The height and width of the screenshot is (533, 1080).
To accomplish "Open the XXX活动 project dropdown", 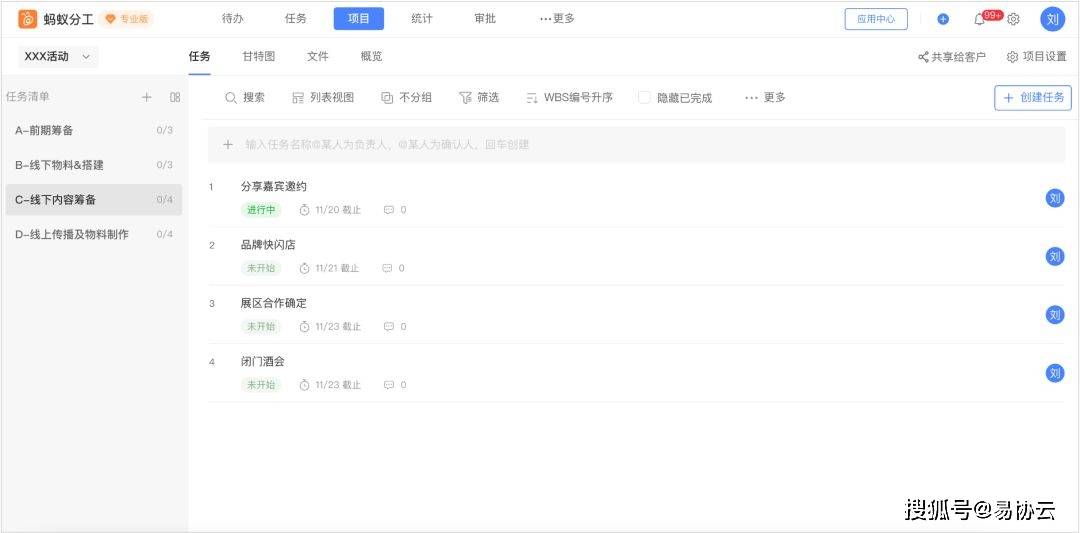I will [58, 57].
